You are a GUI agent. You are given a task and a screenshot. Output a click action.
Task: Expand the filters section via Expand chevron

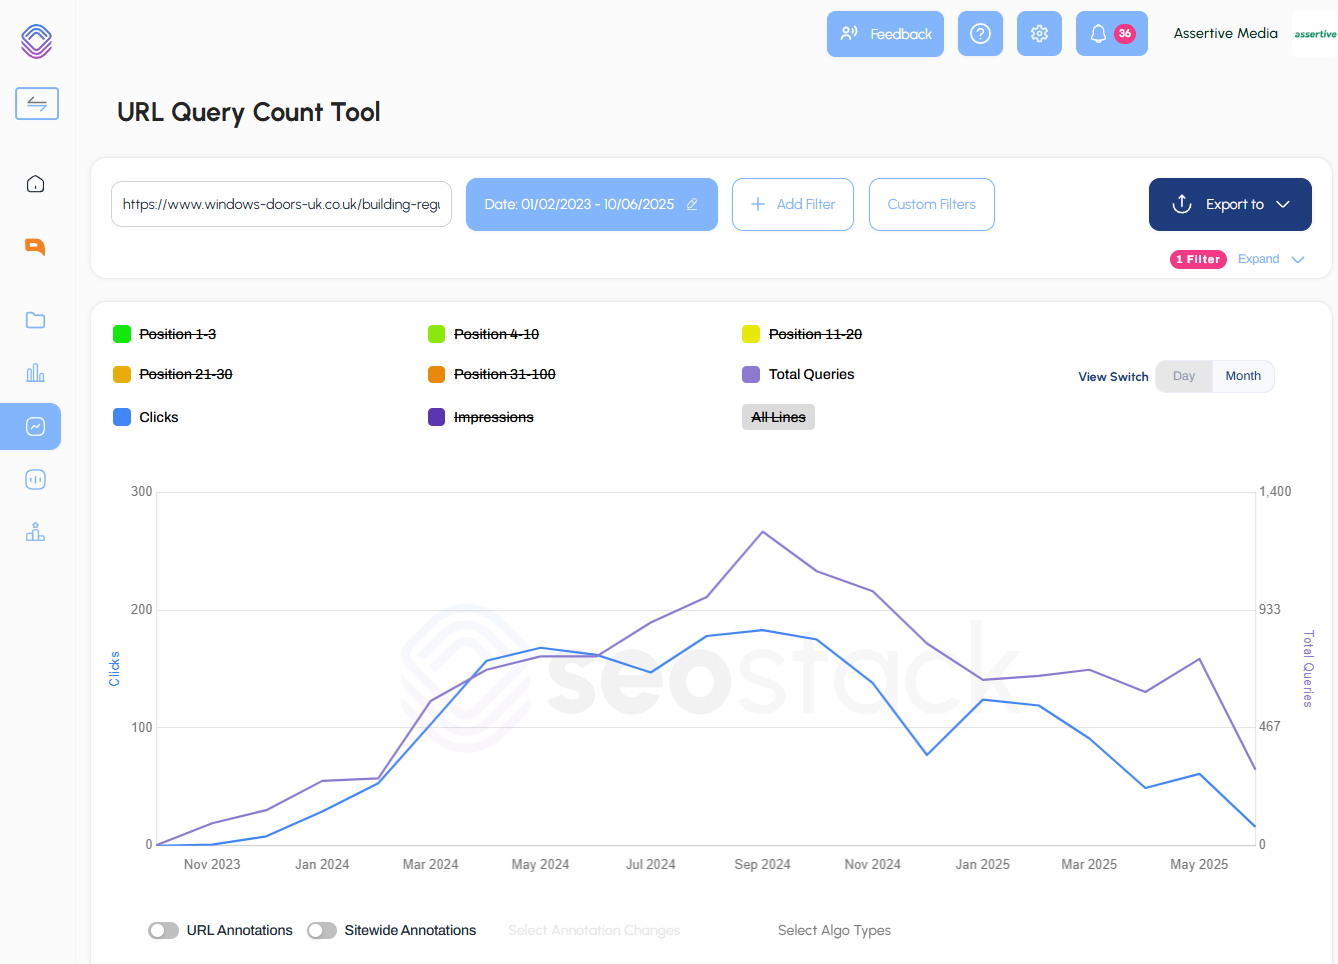1270,259
